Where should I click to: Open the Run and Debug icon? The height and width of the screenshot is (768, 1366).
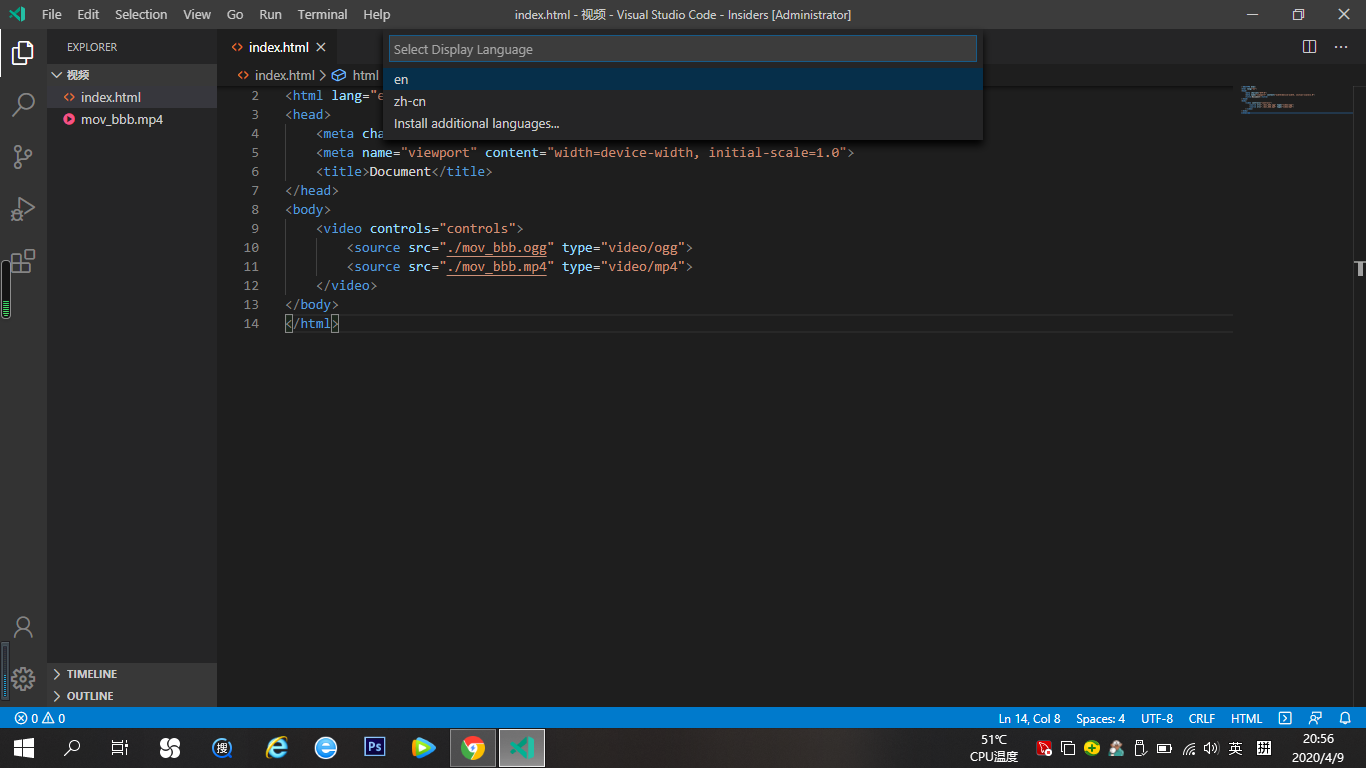(x=22, y=208)
